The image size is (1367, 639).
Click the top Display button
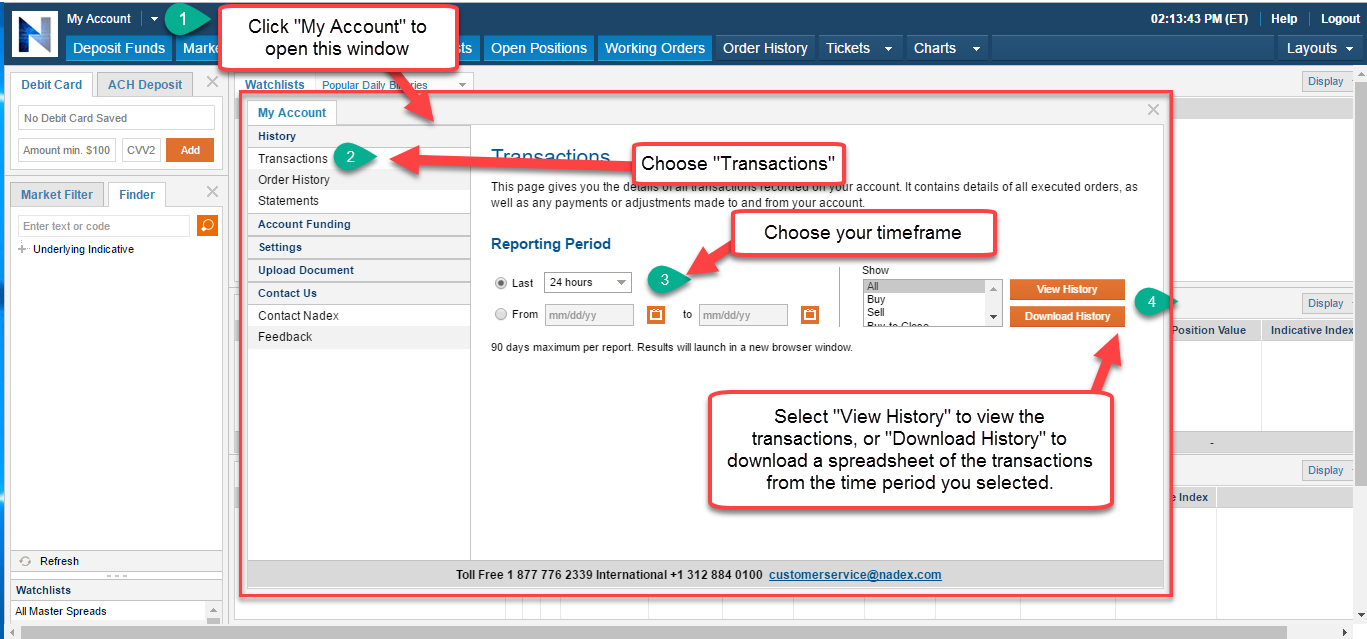[1325, 82]
